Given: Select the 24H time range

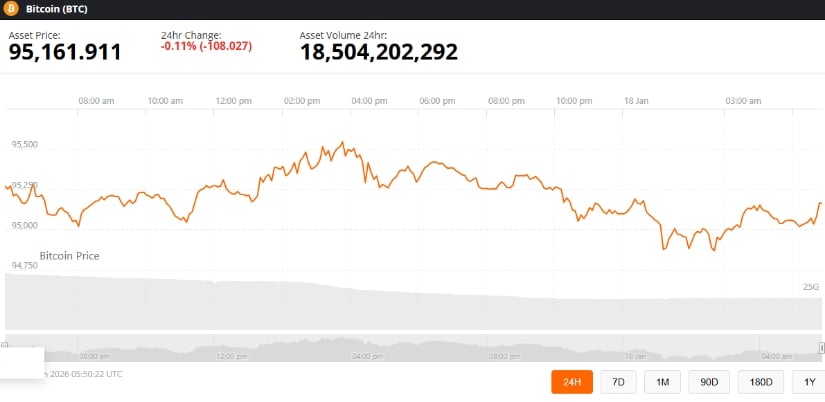Looking at the screenshot, I should click(572, 382).
